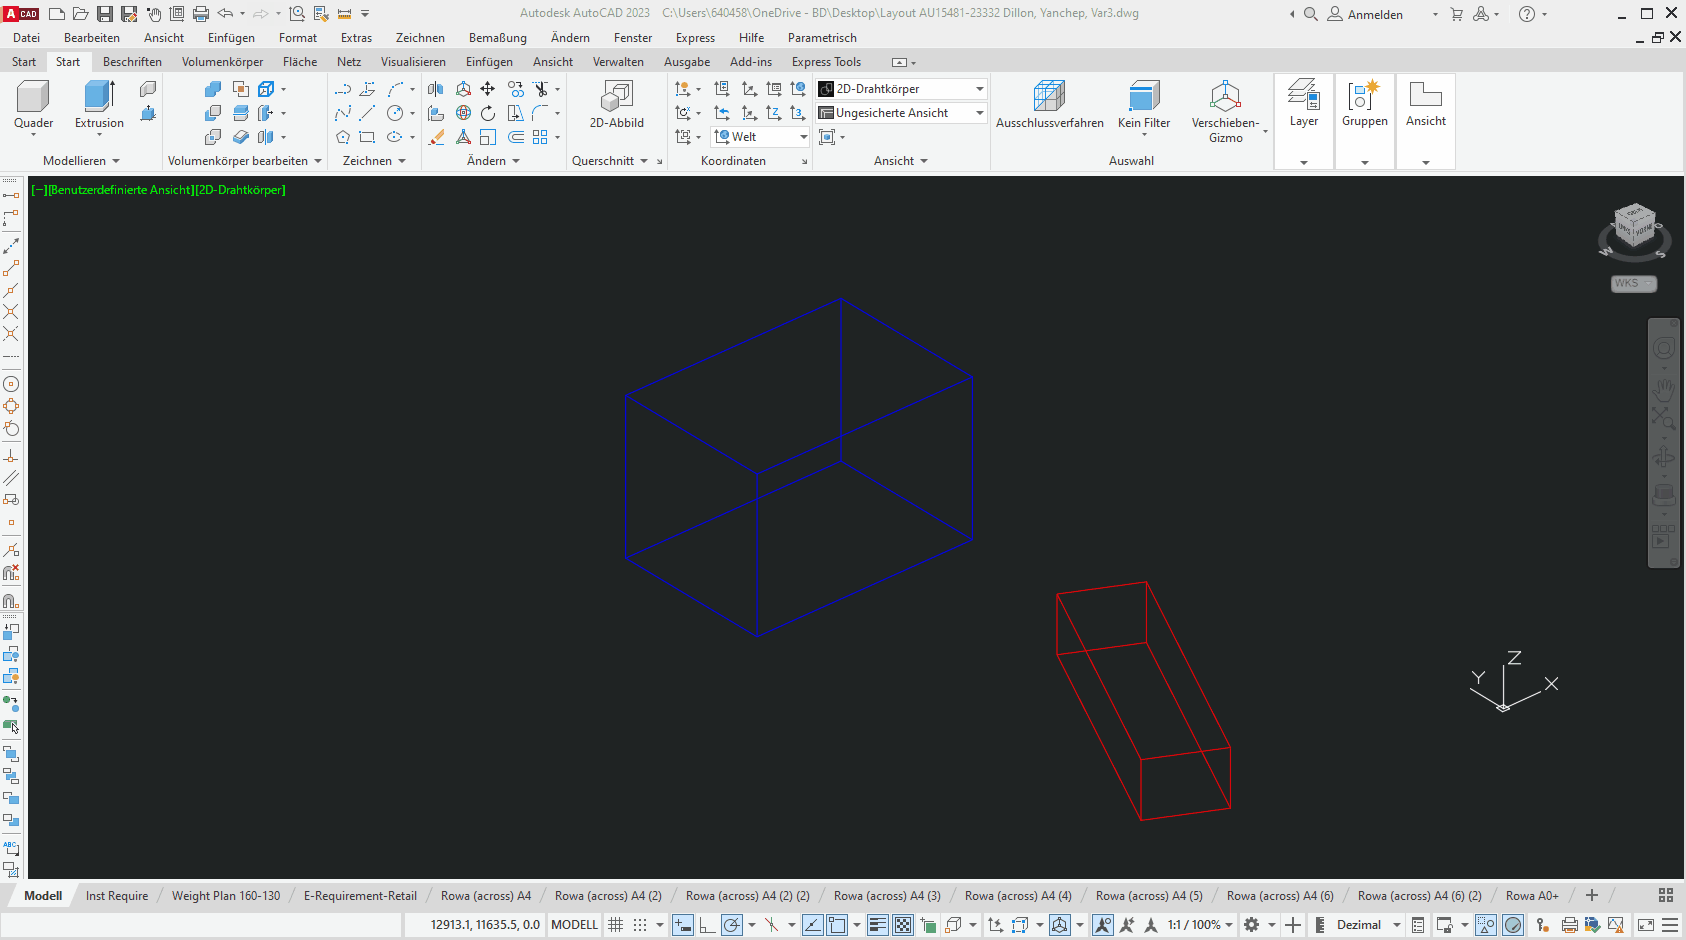Open the Welt UCS dropdown
Viewport: 1686px width, 940px height.
[x=760, y=137]
